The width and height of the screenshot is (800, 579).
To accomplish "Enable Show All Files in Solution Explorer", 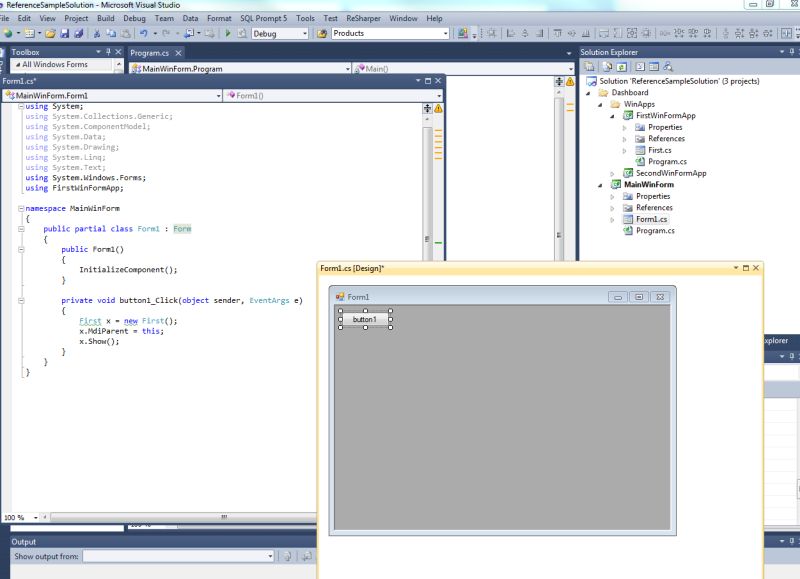I will click(x=607, y=66).
